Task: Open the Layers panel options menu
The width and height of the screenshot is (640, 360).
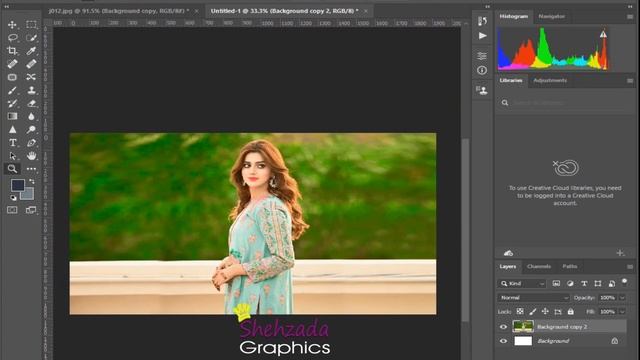Action: [x=630, y=267]
